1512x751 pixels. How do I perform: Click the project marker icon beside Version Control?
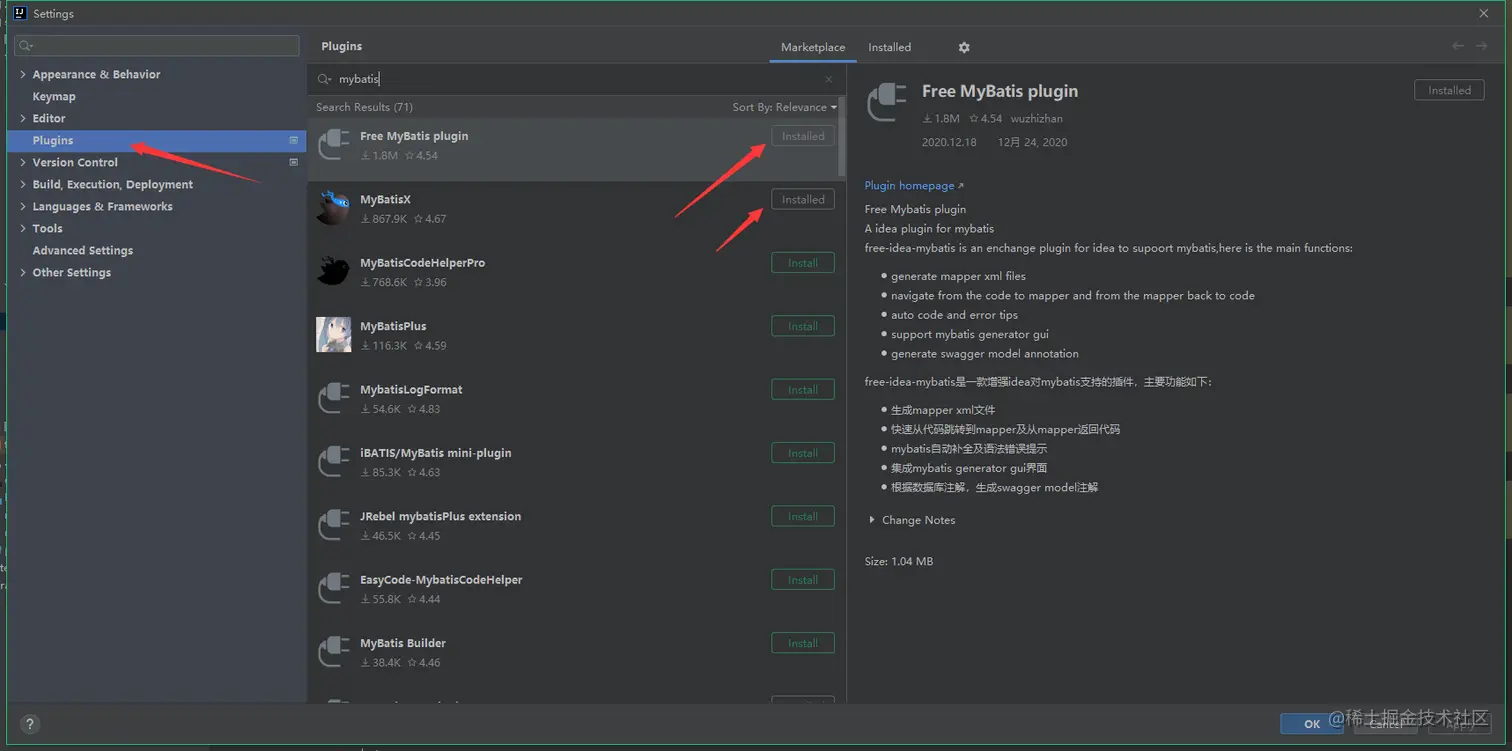[294, 162]
